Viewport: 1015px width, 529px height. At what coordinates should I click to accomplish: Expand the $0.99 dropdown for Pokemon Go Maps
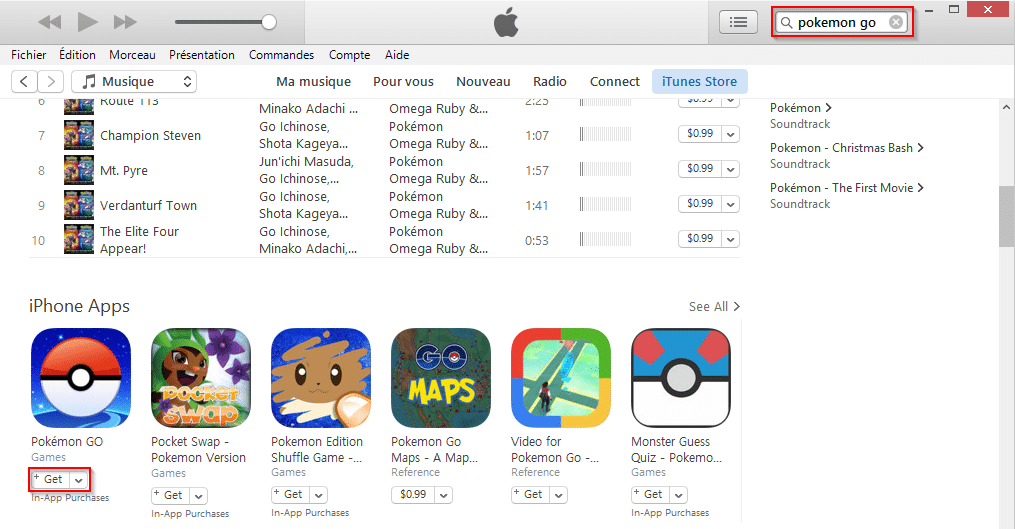click(443, 495)
